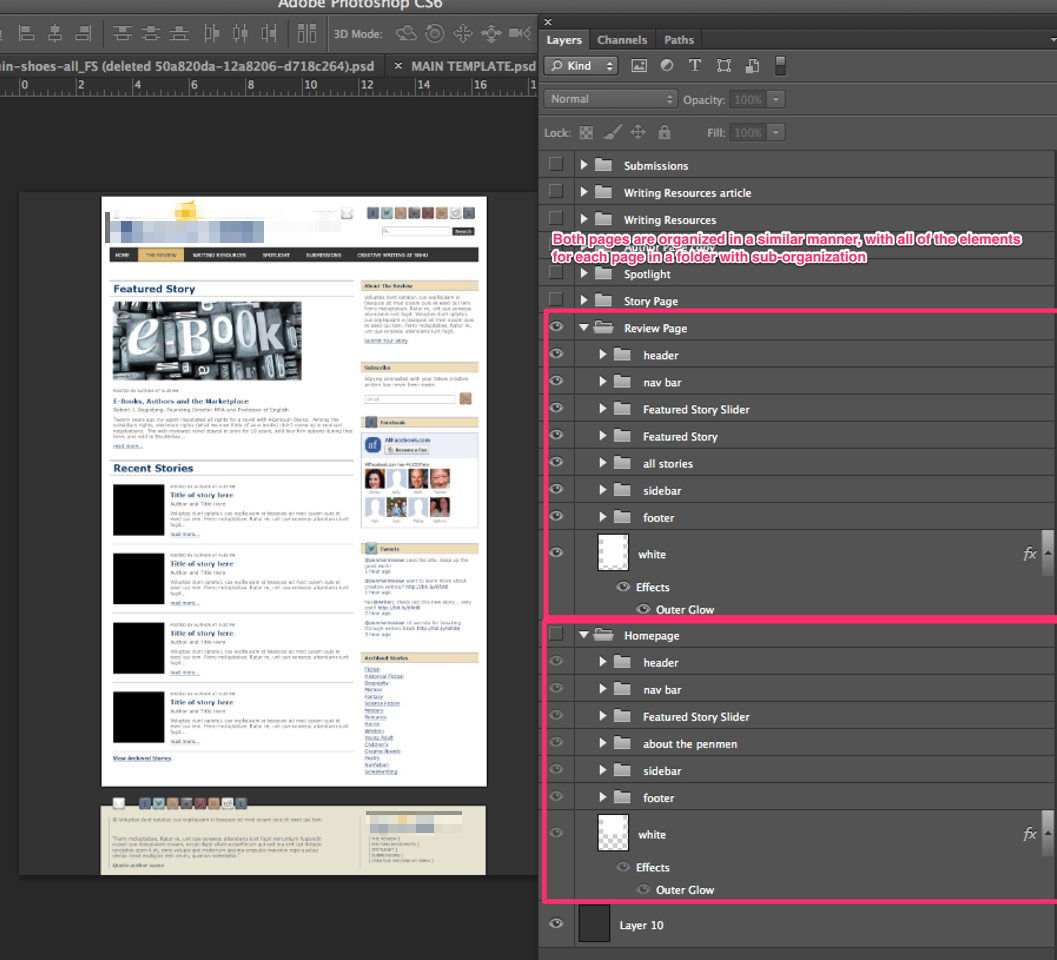Close the MAIN TEMPLATE.psd tab

398,66
